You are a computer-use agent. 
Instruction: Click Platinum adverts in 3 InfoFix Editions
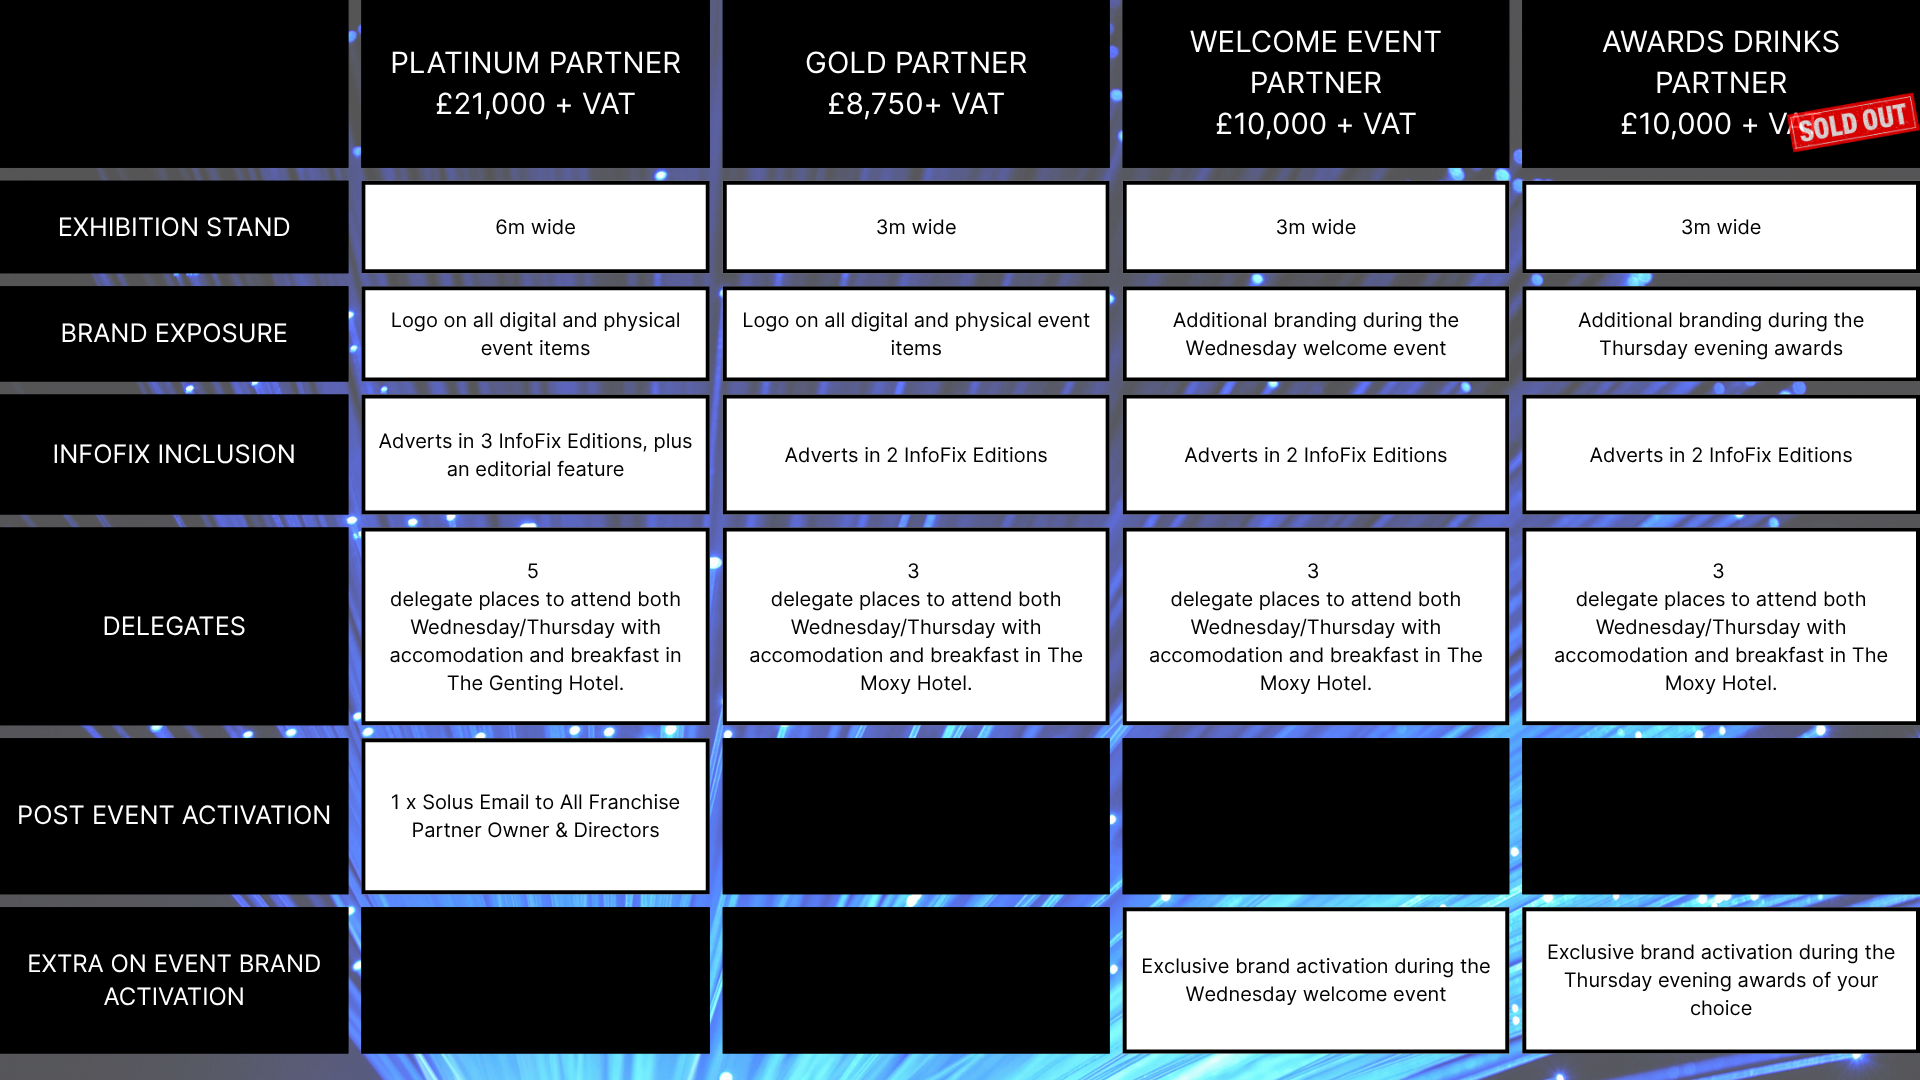point(535,455)
